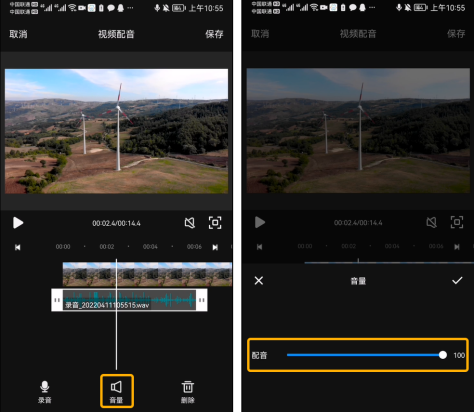475x413 pixels.
Task: Select the 录音_20220411105515.wav audio clip
Action: pos(129,300)
